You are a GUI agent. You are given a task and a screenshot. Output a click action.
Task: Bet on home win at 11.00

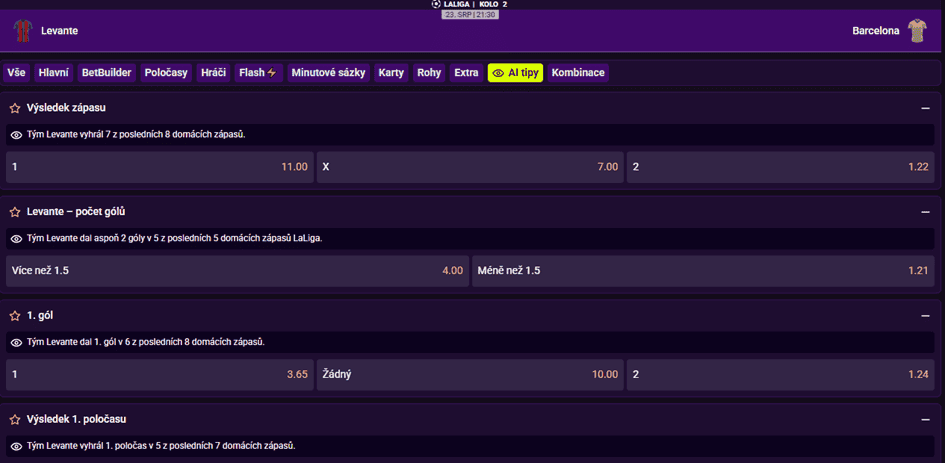pos(160,167)
